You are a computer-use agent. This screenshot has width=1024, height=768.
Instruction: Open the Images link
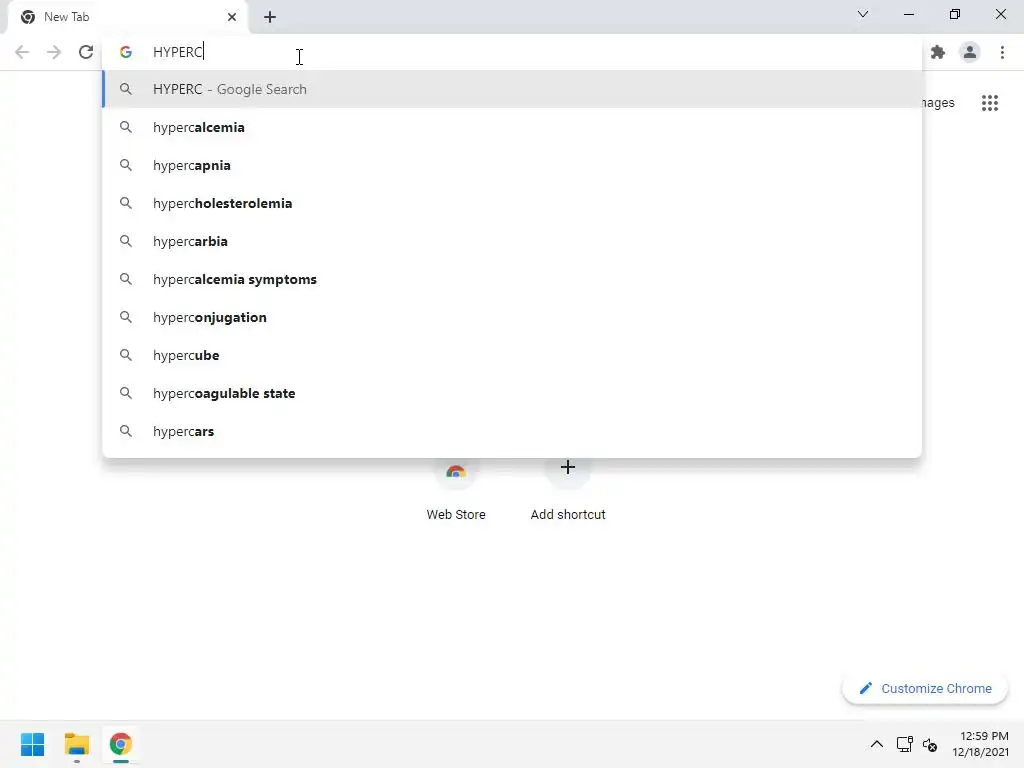(x=938, y=103)
